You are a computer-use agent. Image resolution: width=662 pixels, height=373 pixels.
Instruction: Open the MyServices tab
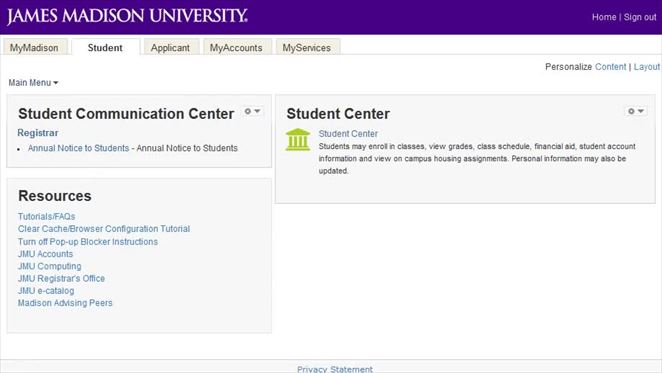307,47
